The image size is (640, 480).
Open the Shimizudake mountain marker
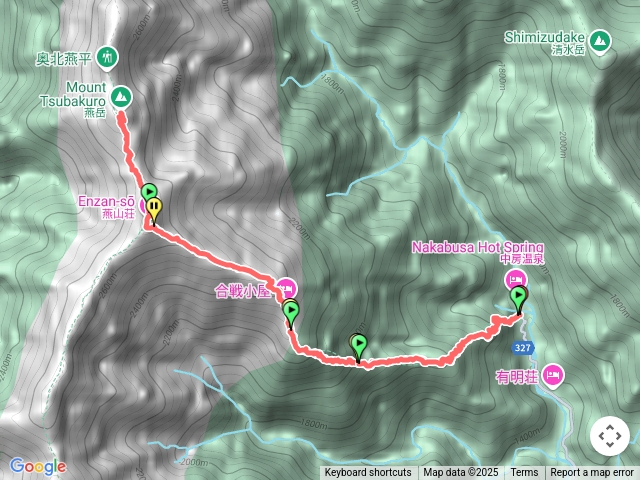coord(600,41)
